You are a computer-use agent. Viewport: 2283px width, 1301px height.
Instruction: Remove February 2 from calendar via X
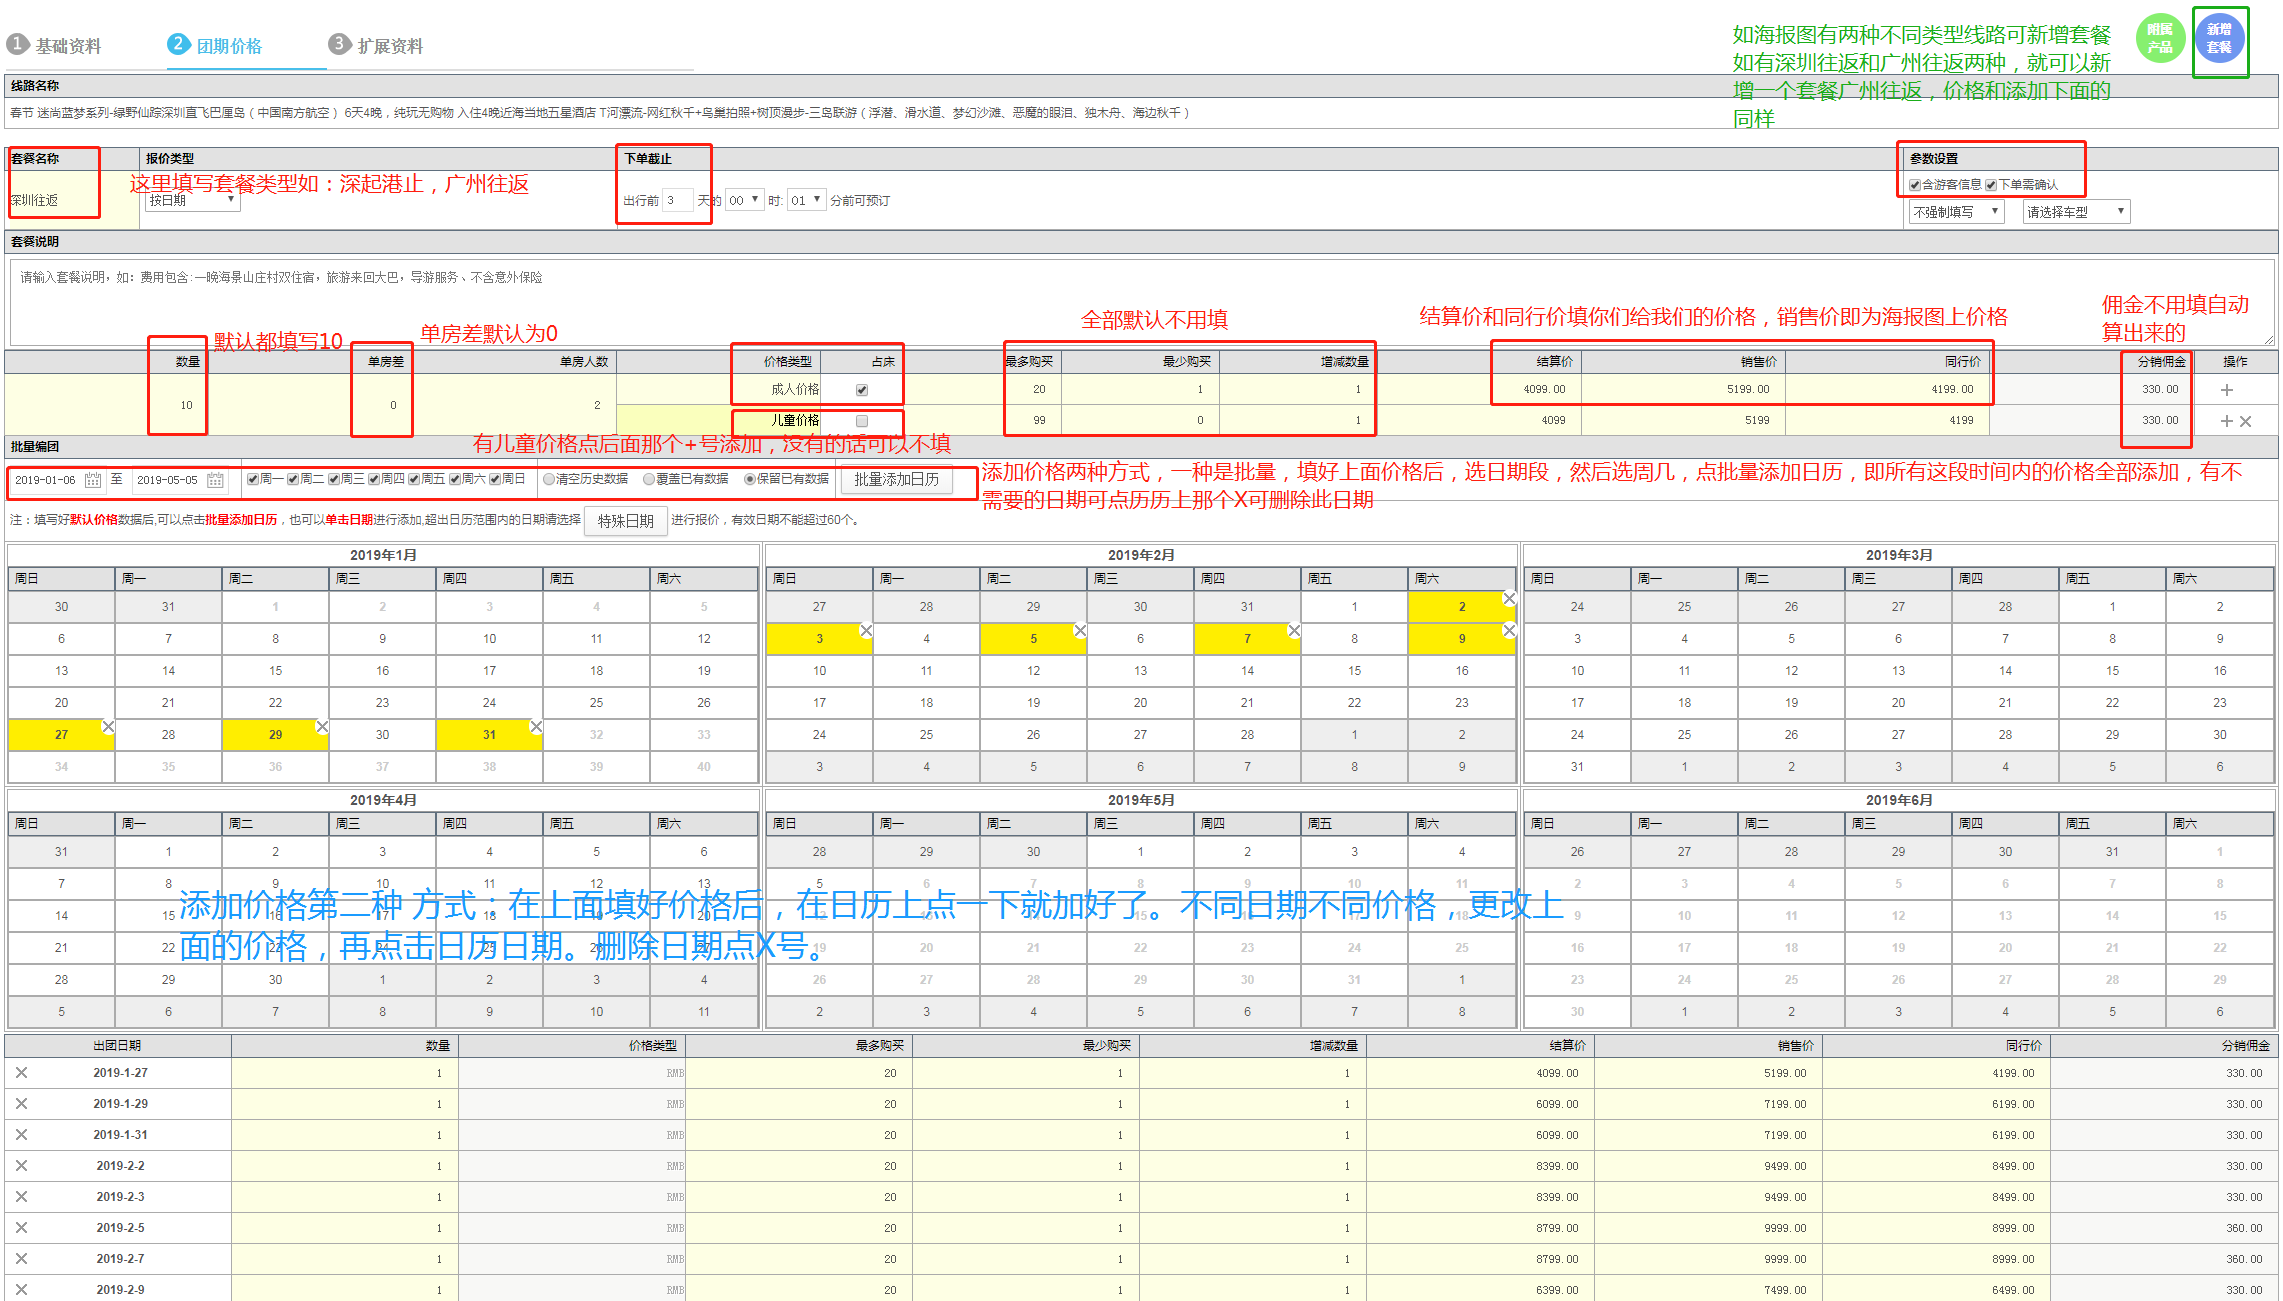point(1509,598)
